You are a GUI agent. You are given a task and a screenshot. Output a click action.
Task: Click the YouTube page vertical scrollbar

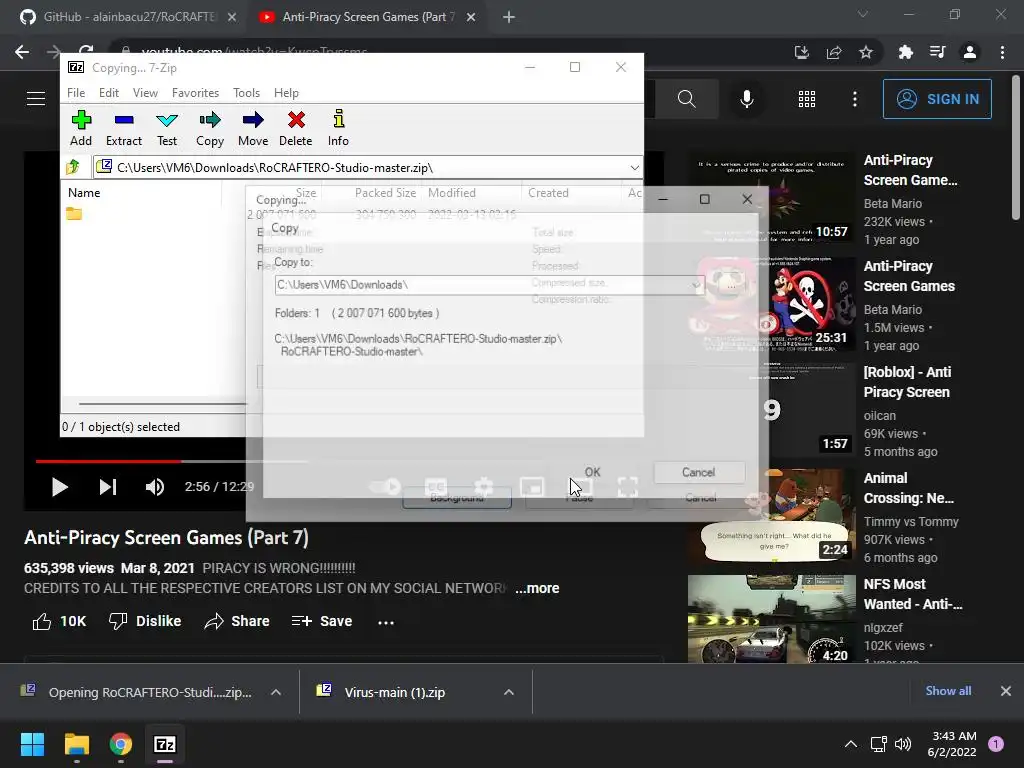coord(1016,147)
